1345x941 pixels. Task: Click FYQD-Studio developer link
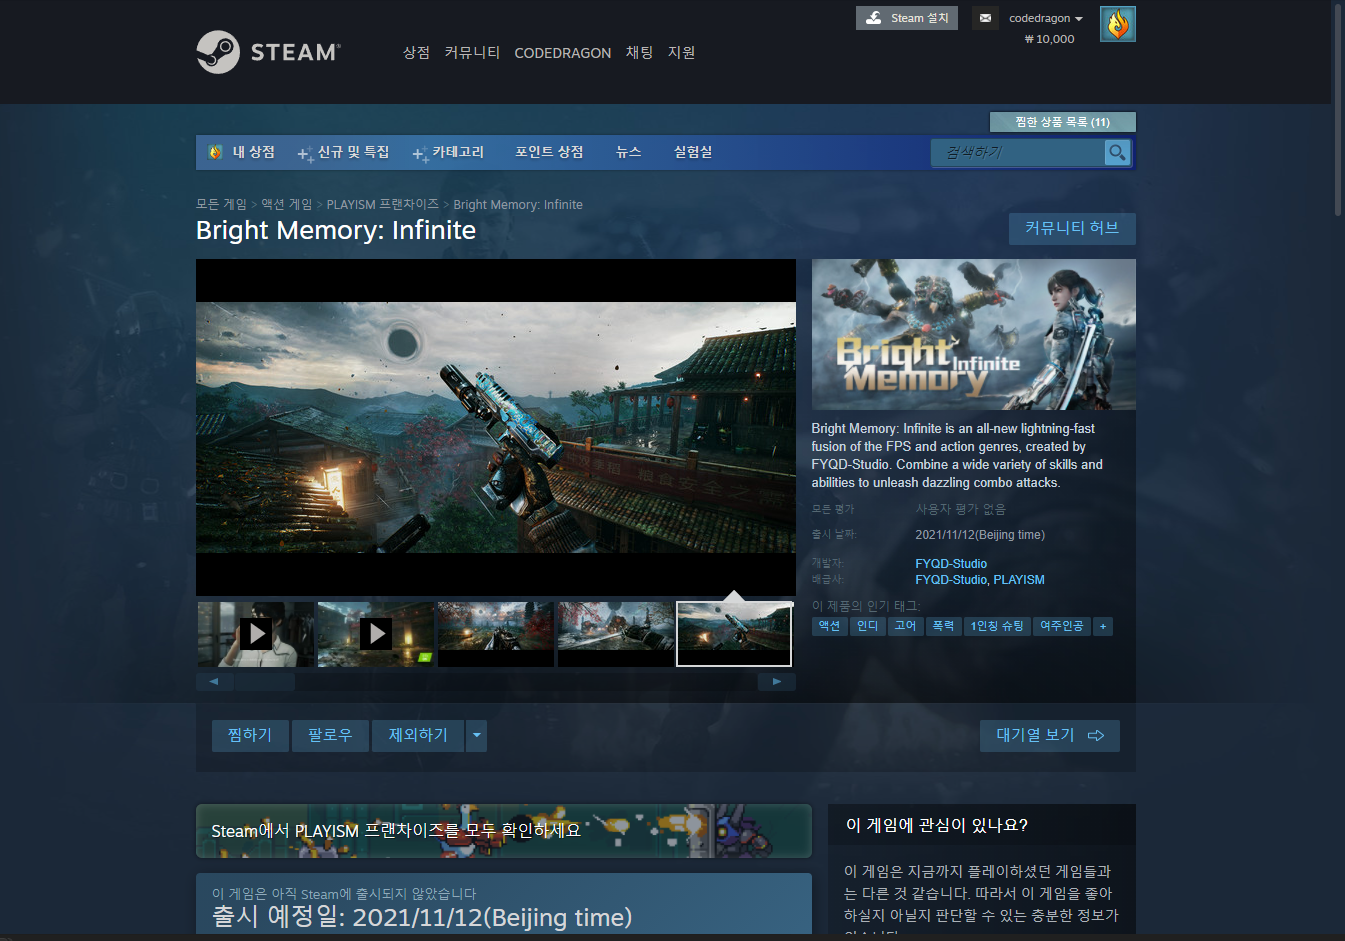951,564
